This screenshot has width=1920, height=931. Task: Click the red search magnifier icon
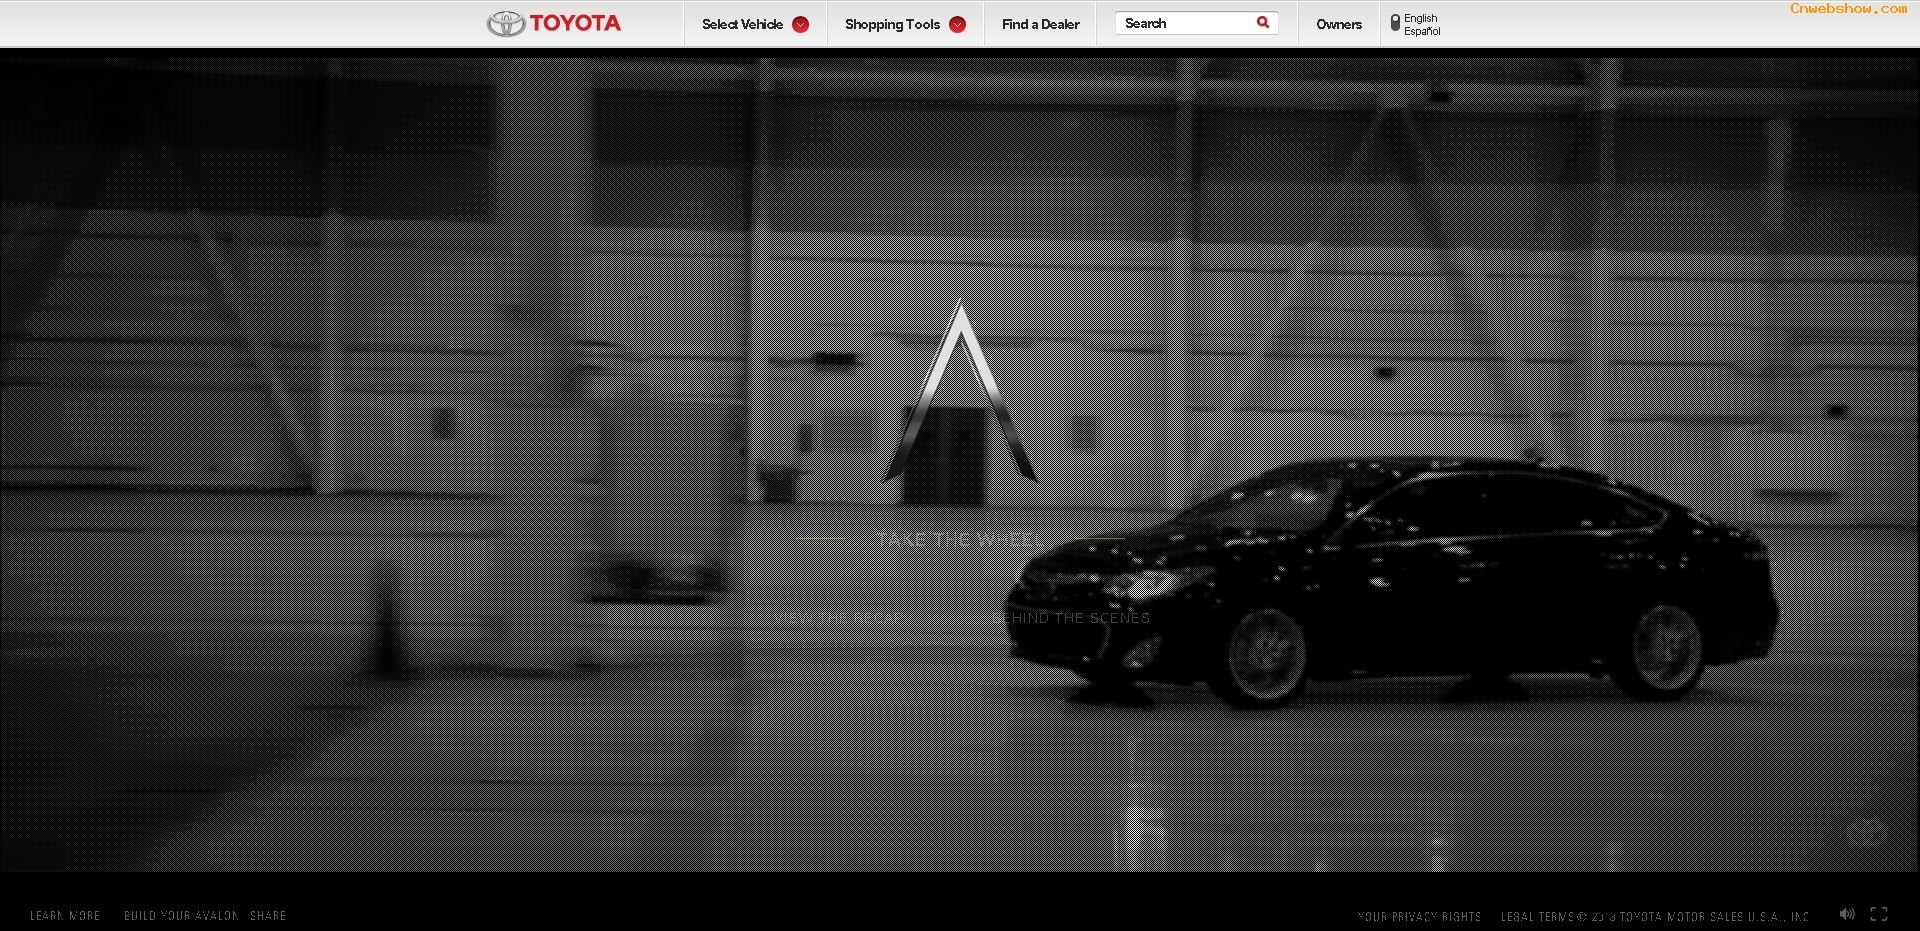click(x=1263, y=22)
